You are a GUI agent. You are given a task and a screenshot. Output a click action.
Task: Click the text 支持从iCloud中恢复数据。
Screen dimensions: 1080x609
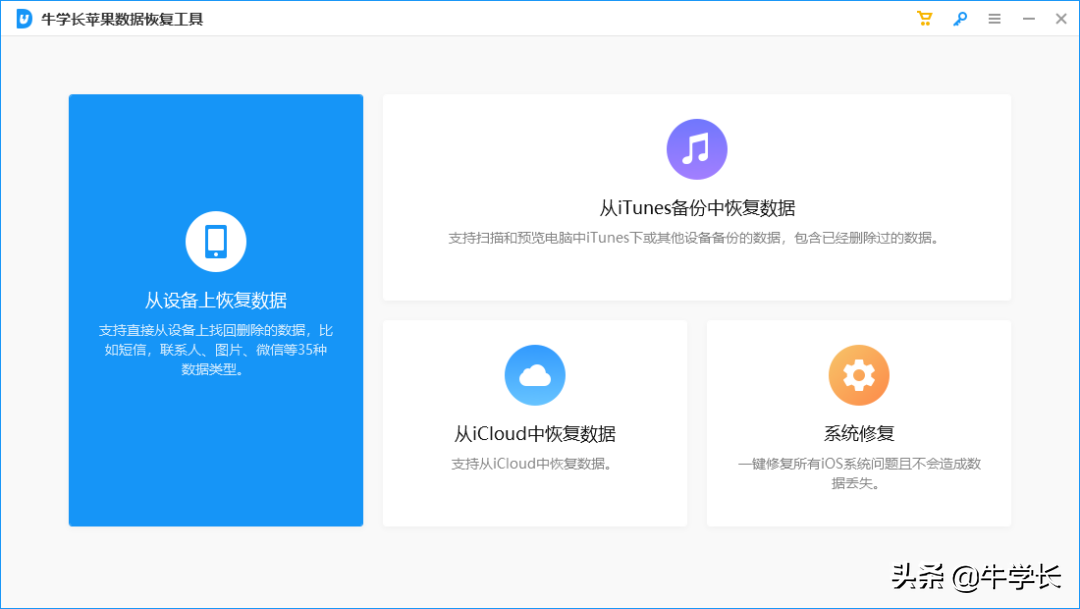532,464
